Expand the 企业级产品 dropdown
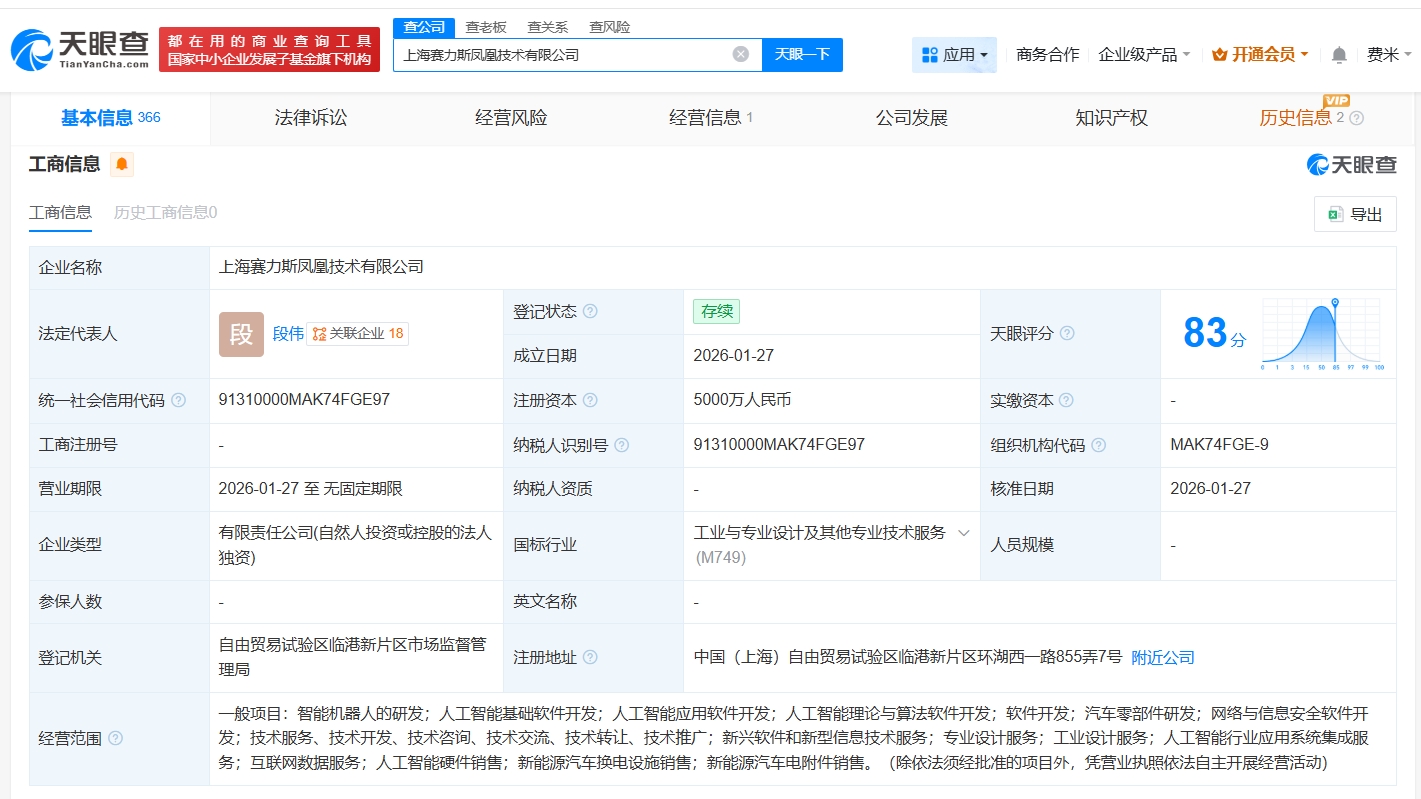 point(1144,55)
